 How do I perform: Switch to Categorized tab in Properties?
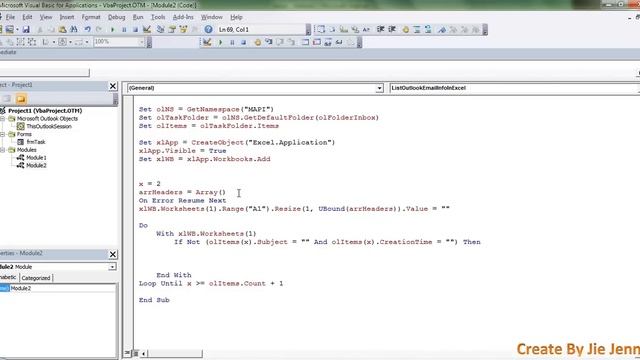pyautogui.click(x=36, y=278)
